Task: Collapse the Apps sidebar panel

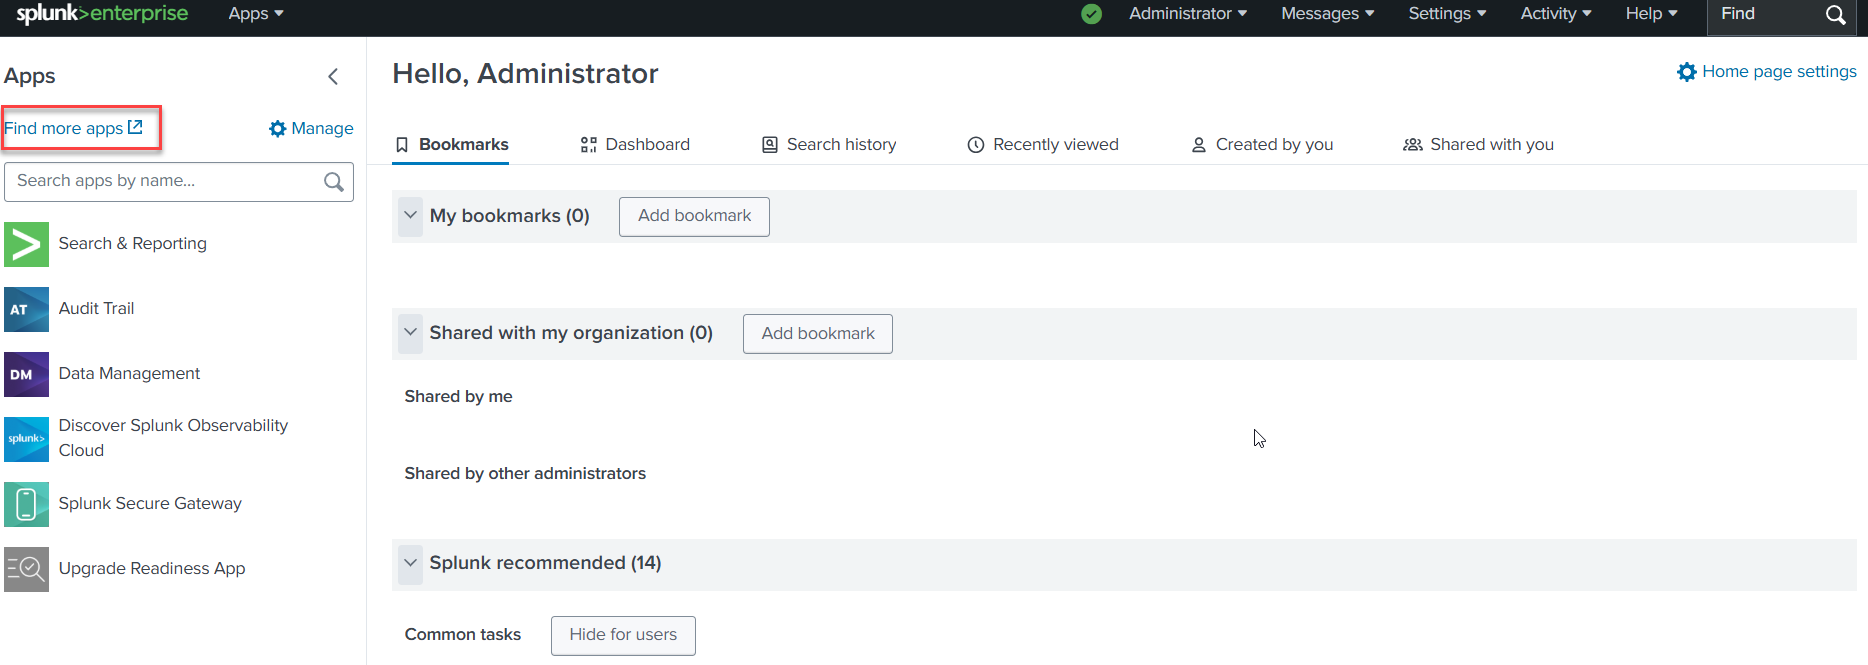Action: click(x=333, y=76)
